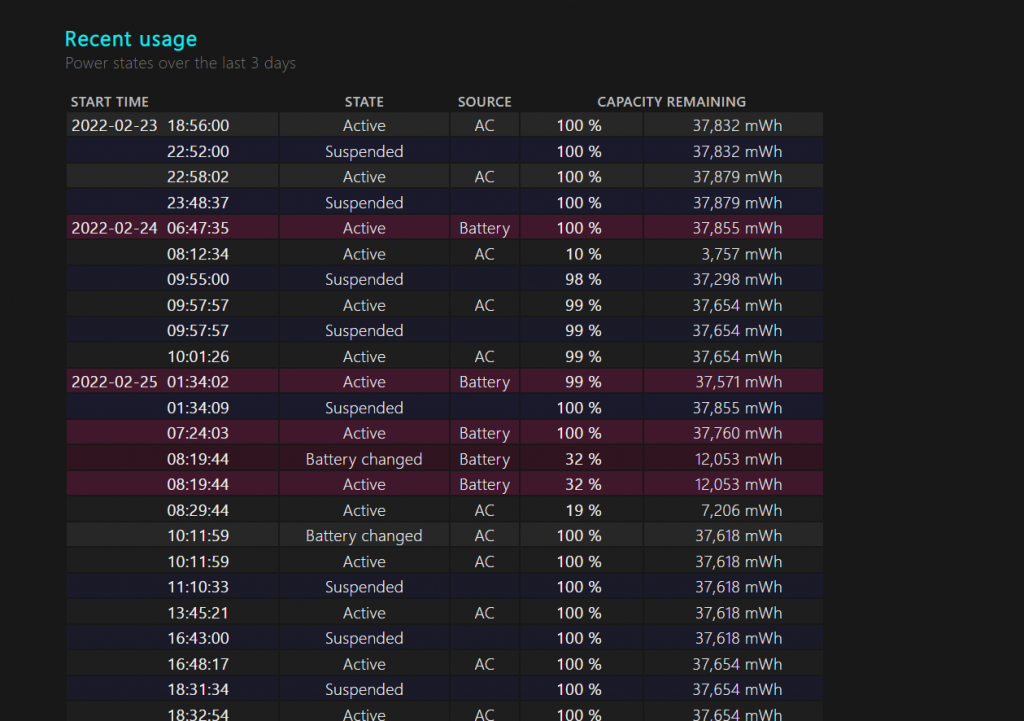1024x721 pixels.
Task: Click the Recent usage heading
Action: pyautogui.click(x=130, y=39)
